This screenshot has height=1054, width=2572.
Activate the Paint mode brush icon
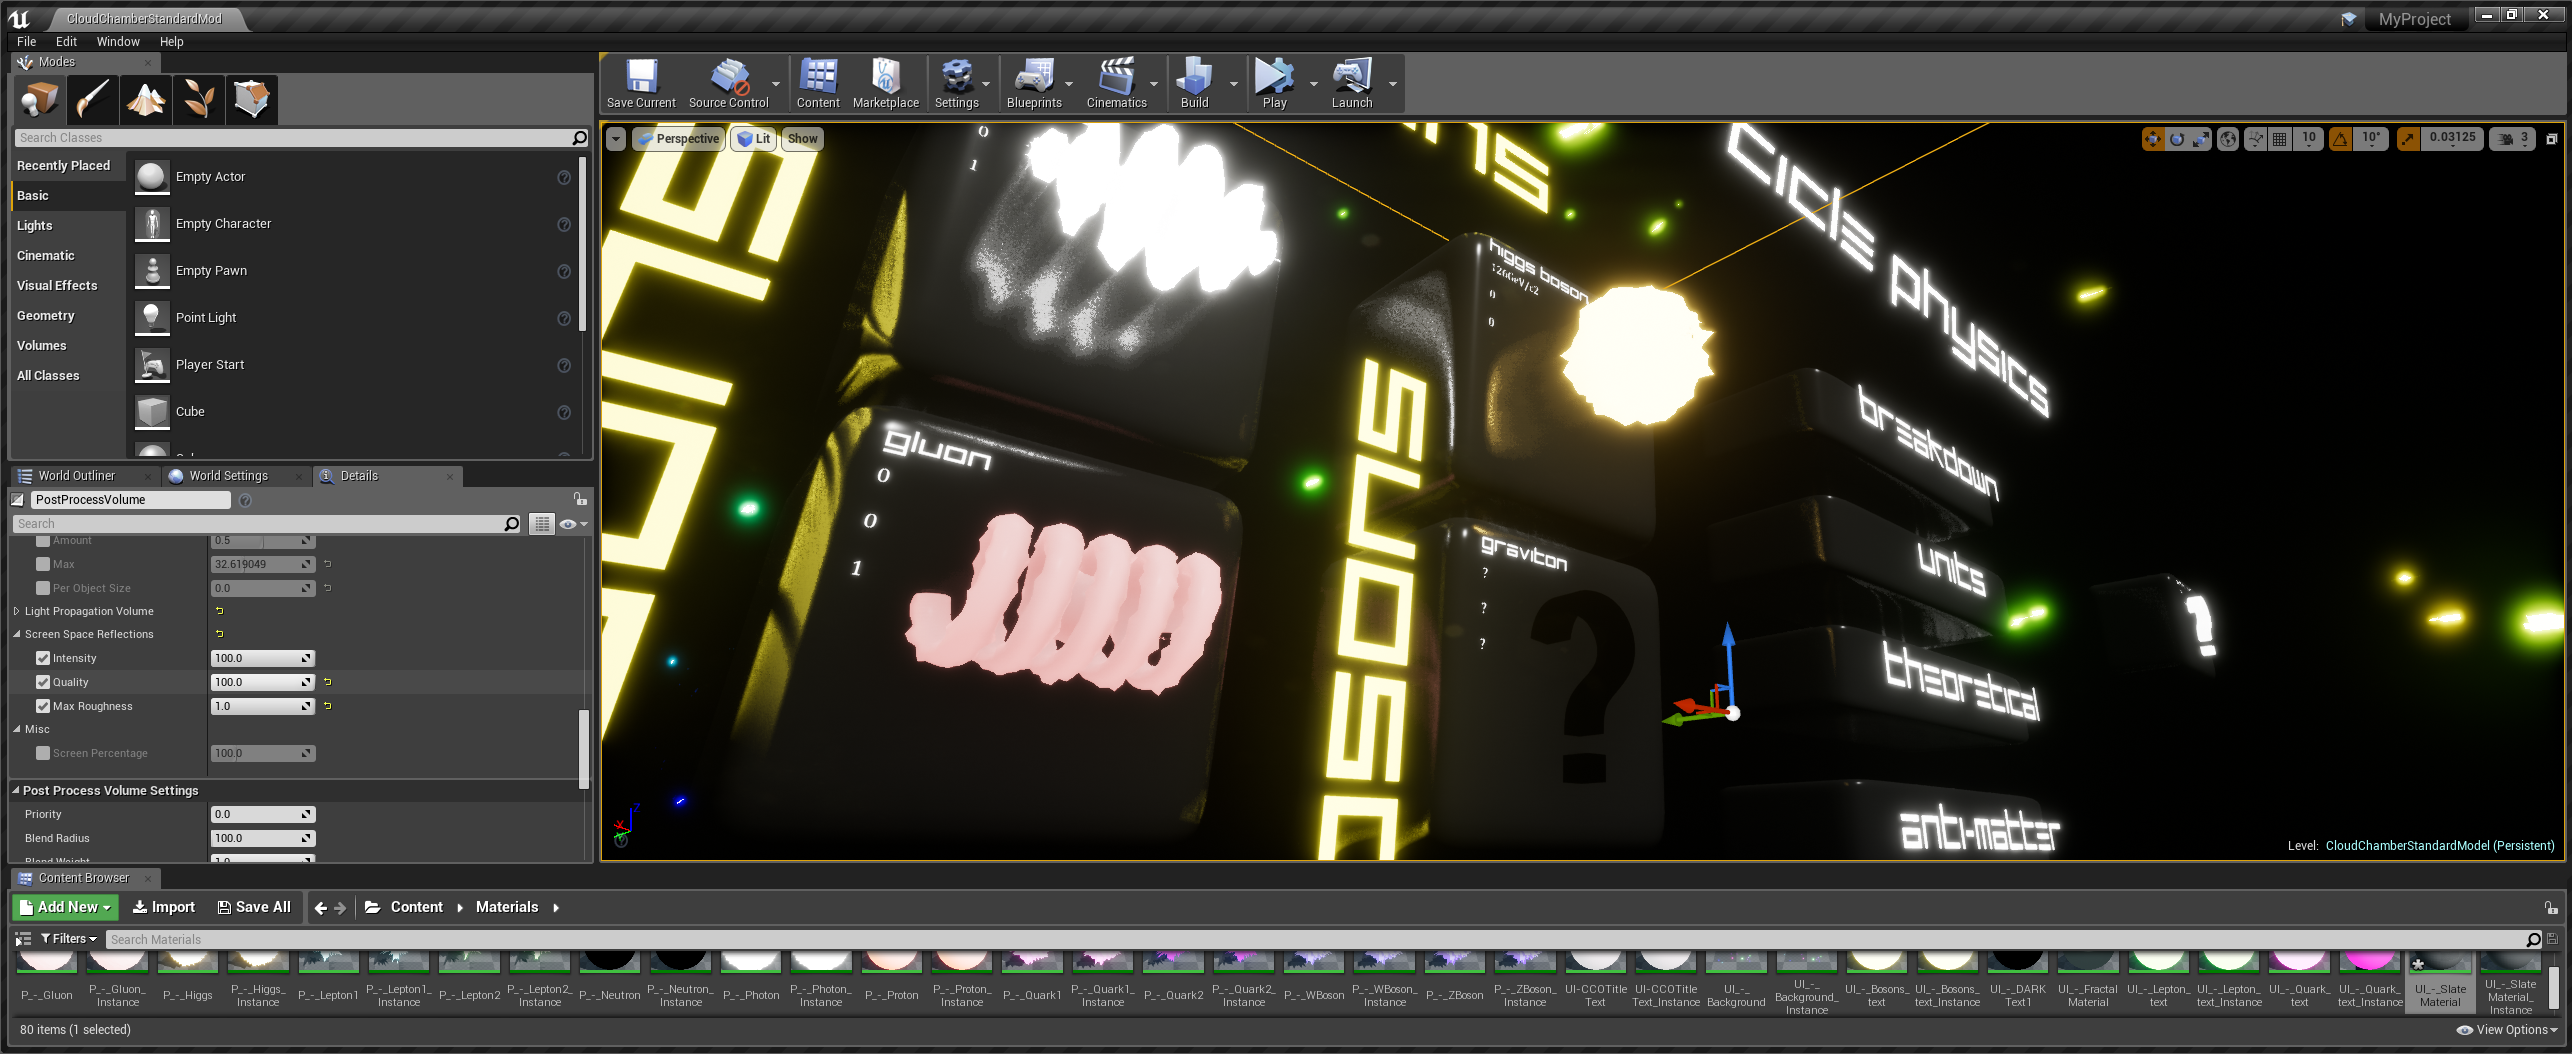93,99
